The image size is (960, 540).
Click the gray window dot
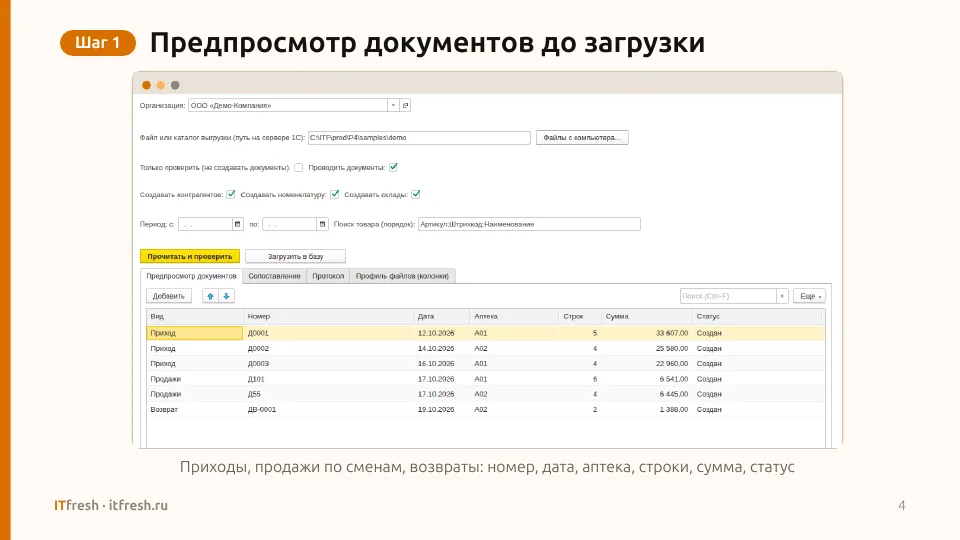point(175,85)
